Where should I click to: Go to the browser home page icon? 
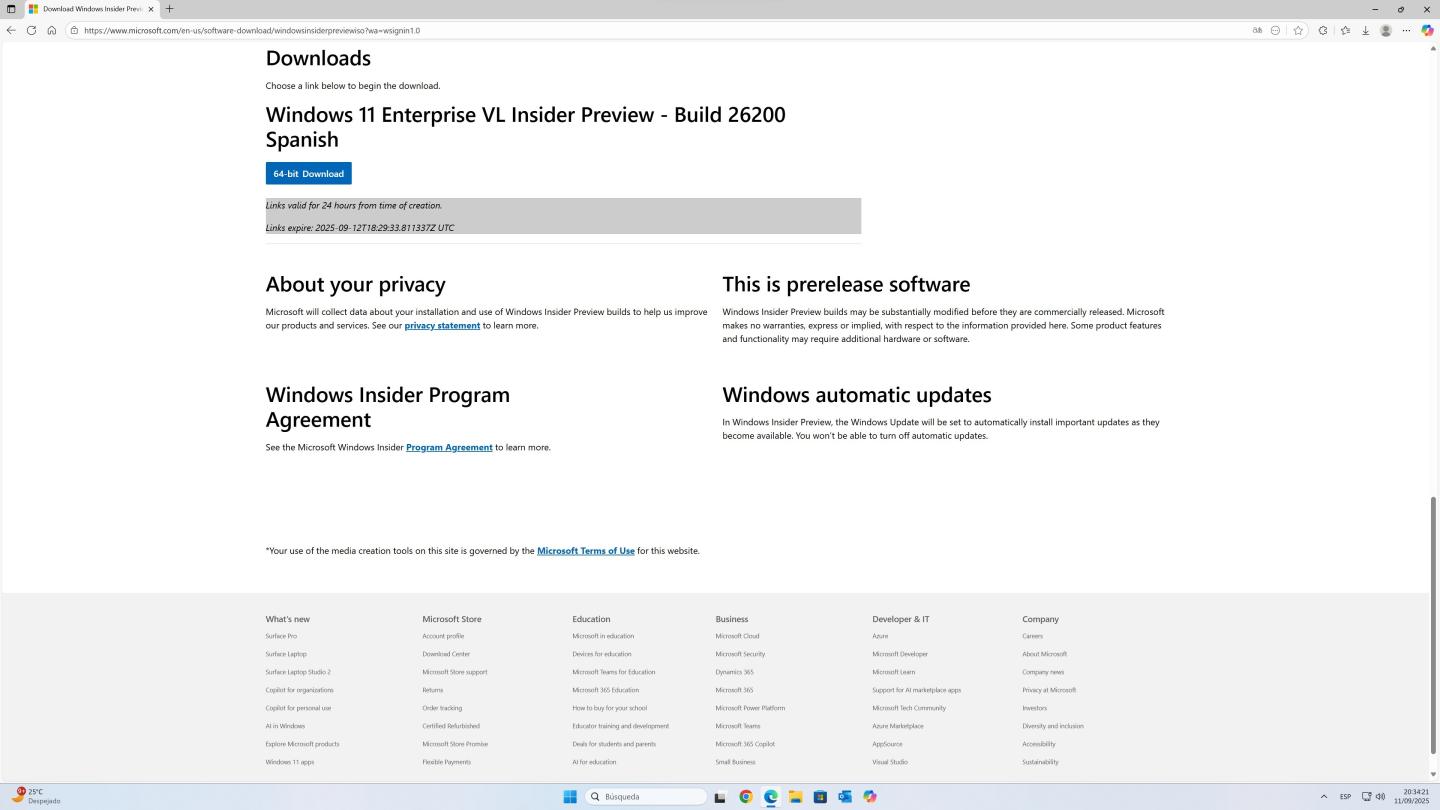click(x=52, y=30)
